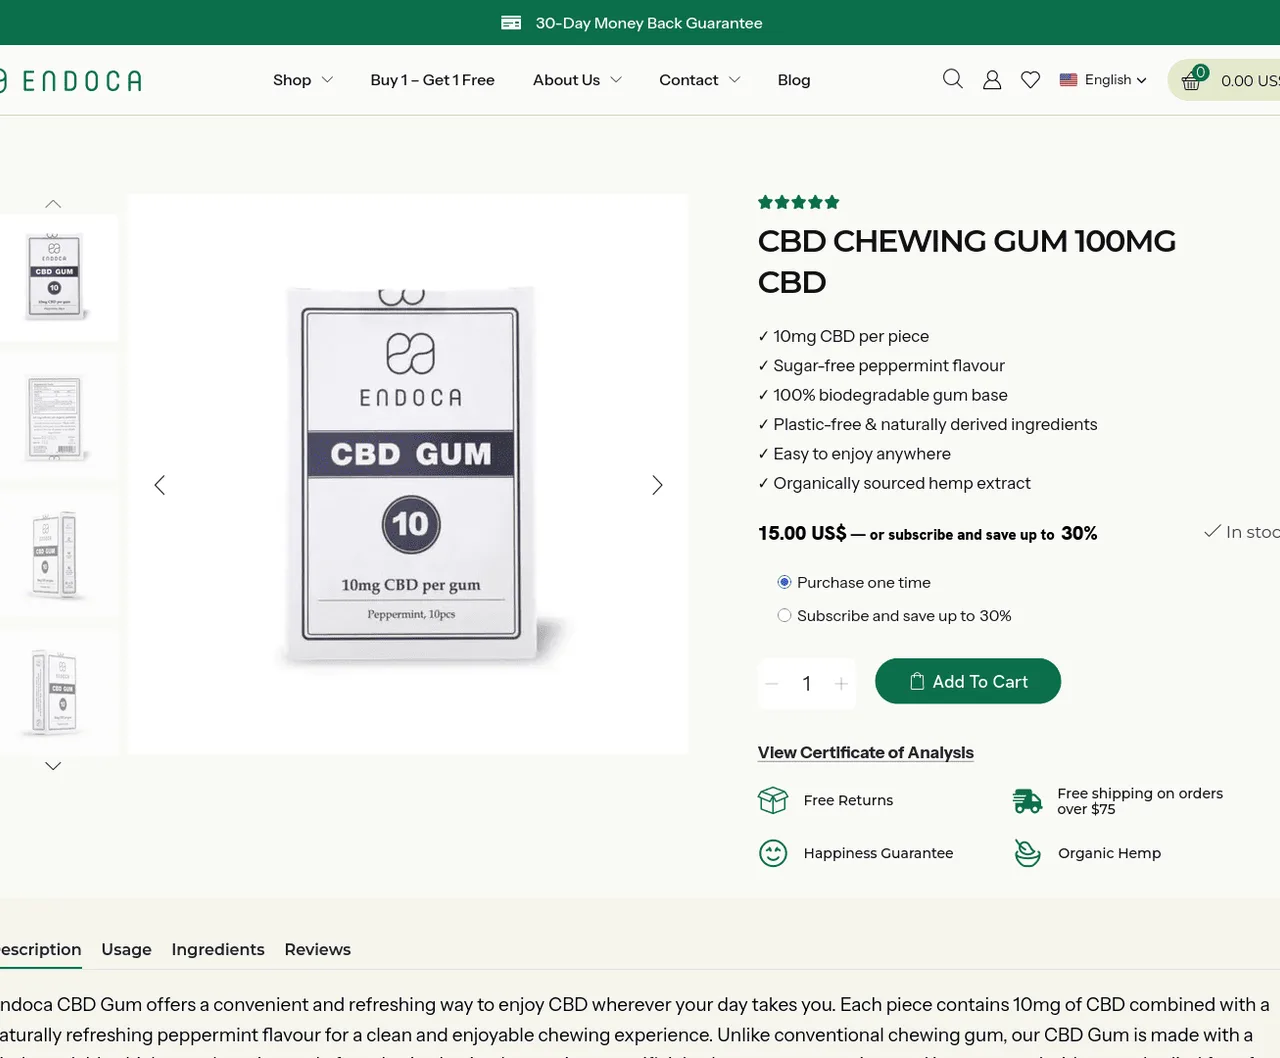The width and height of the screenshot is (1280, 1058).
Task: Click the quantity input field
Action: pyautogui.click(x=807, y=684)
